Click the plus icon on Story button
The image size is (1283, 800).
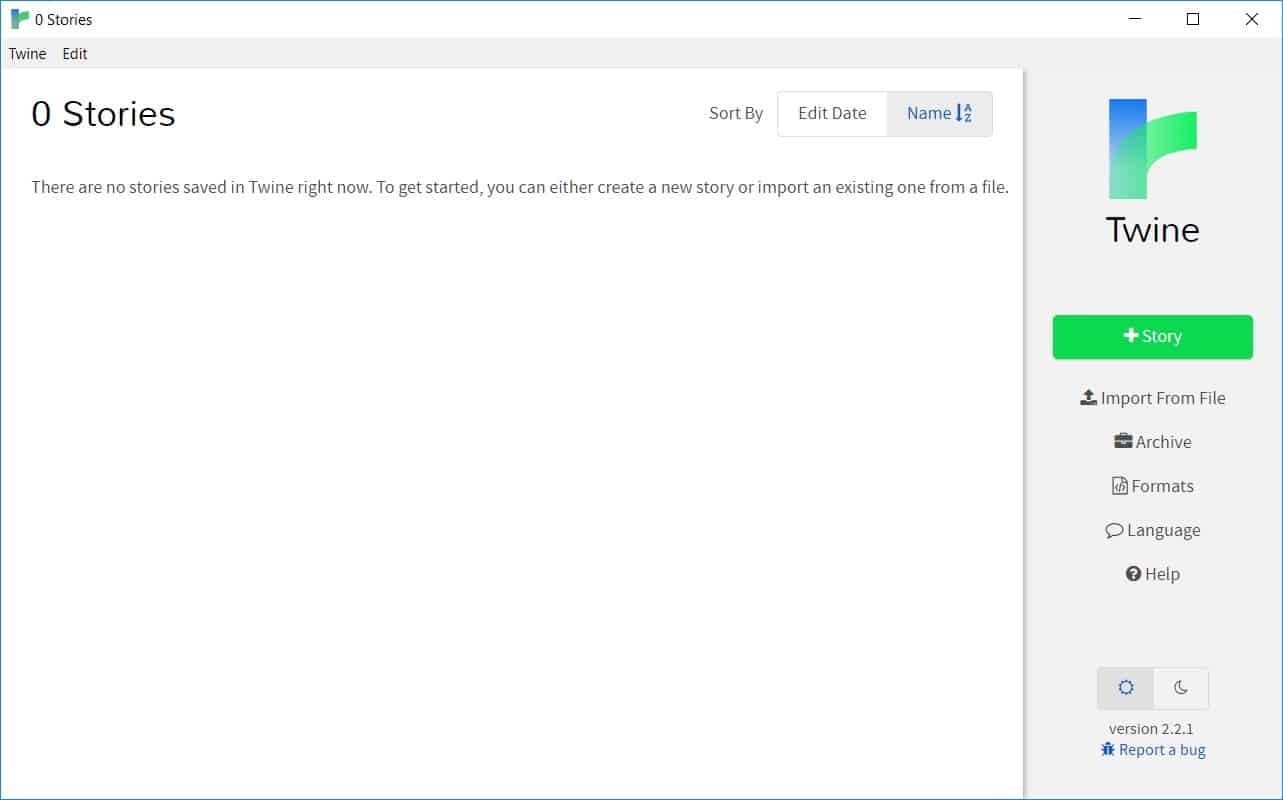coord(1131,336)
